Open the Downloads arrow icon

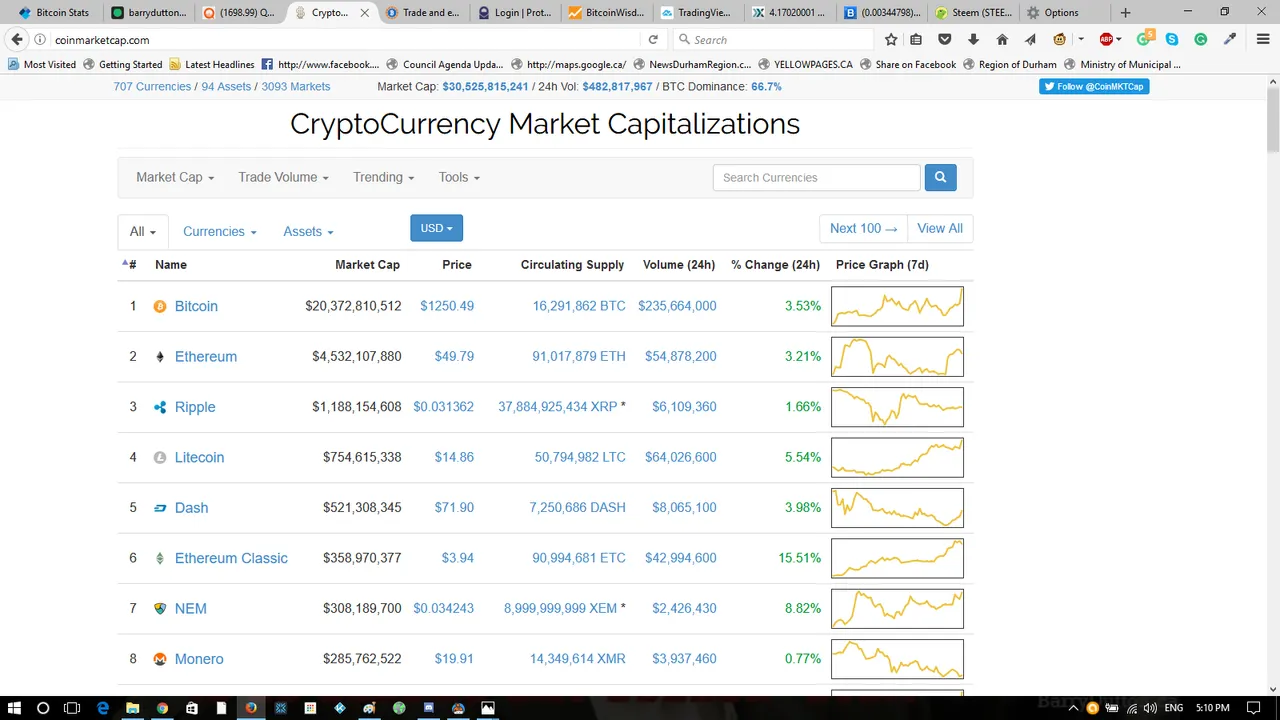click(x=973, y=40)
